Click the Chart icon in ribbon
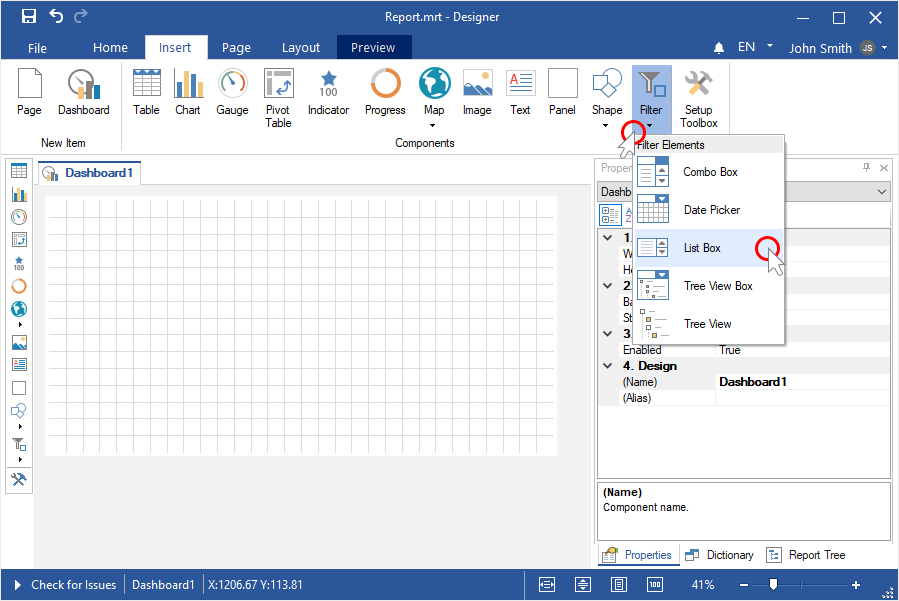Screen dimensions: 899x601 pyautogui.click(x=188, y=93)
